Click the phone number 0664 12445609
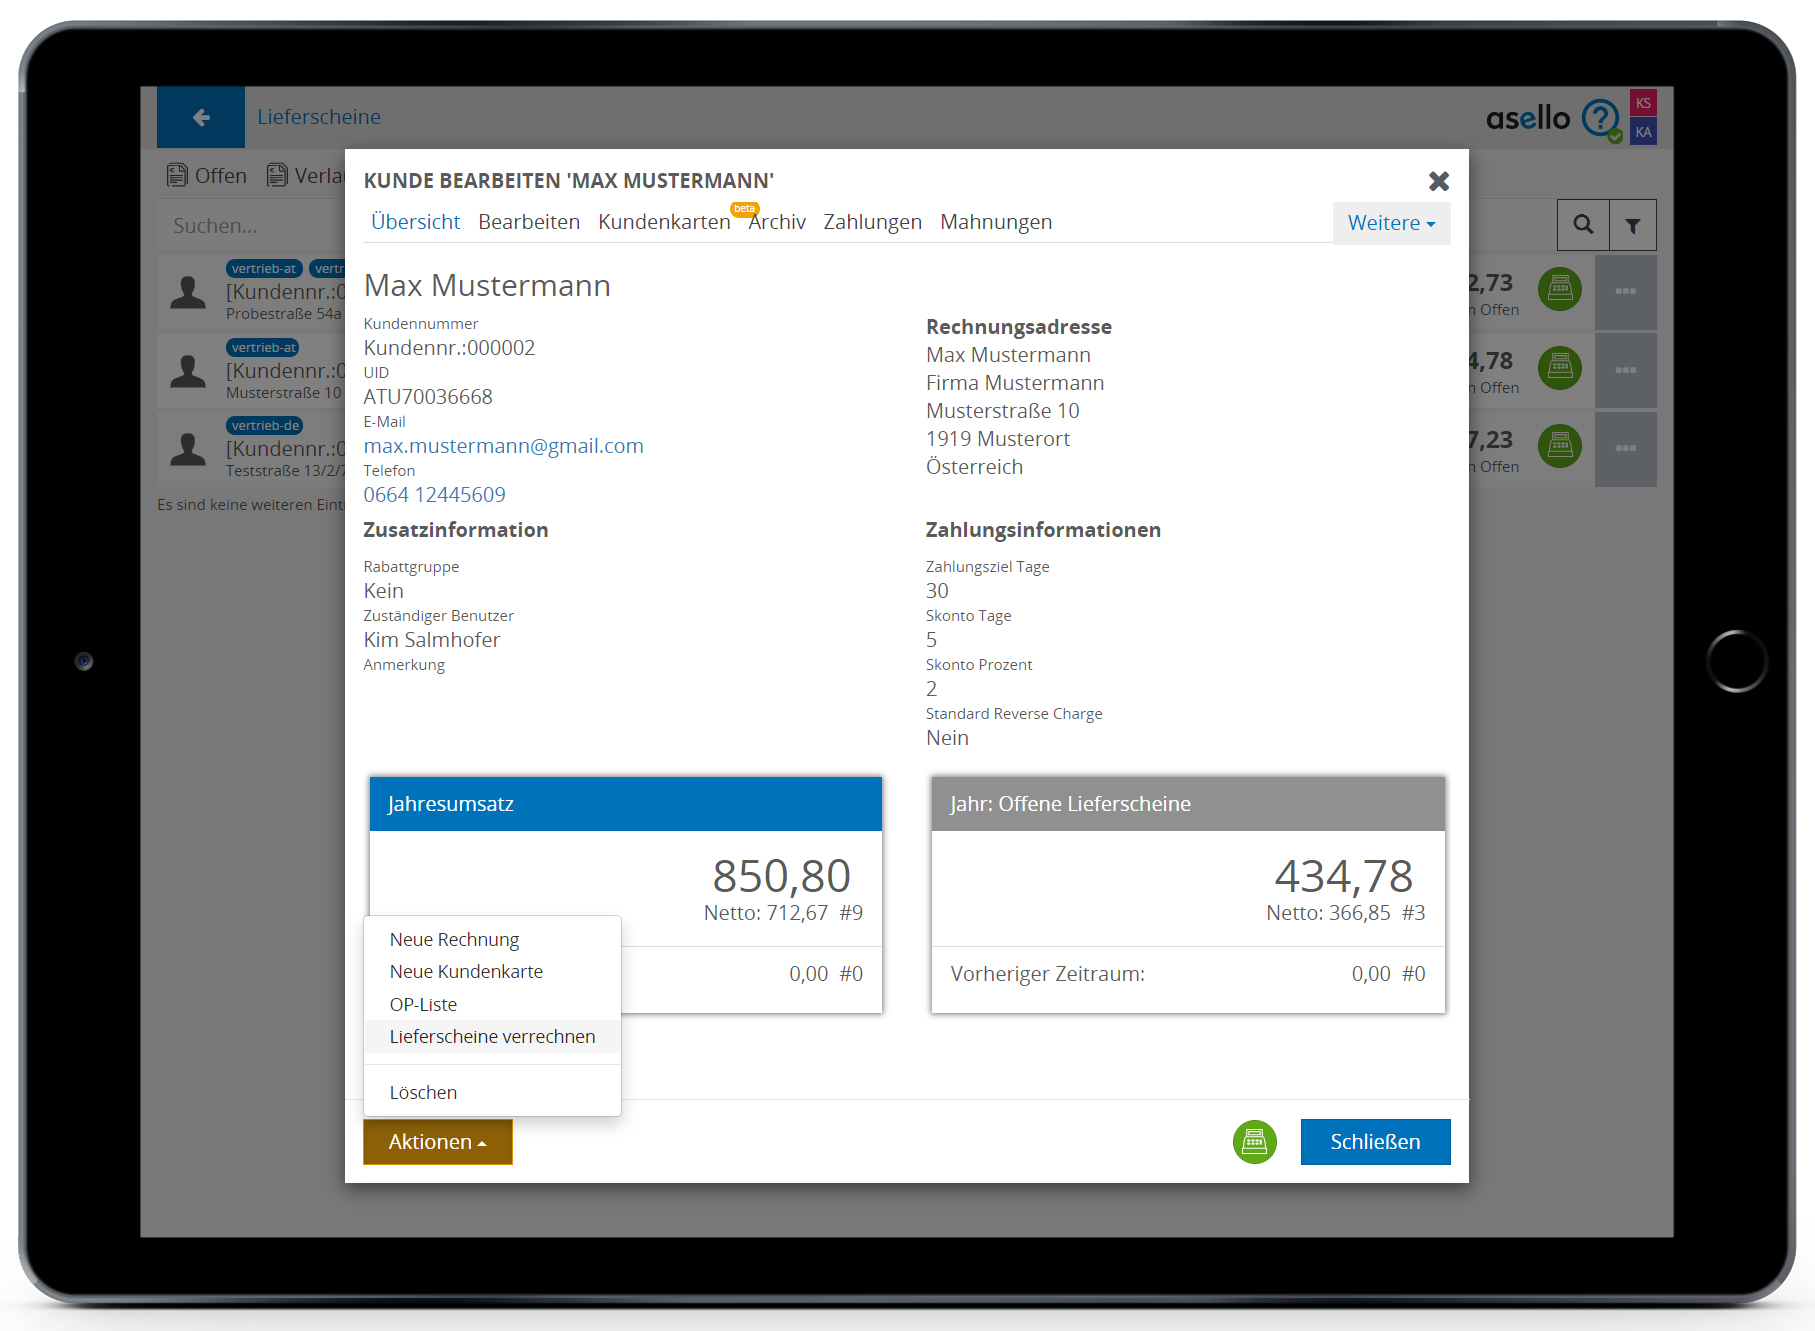Screen dimensions: 1815x1331 tap(434, 495)
